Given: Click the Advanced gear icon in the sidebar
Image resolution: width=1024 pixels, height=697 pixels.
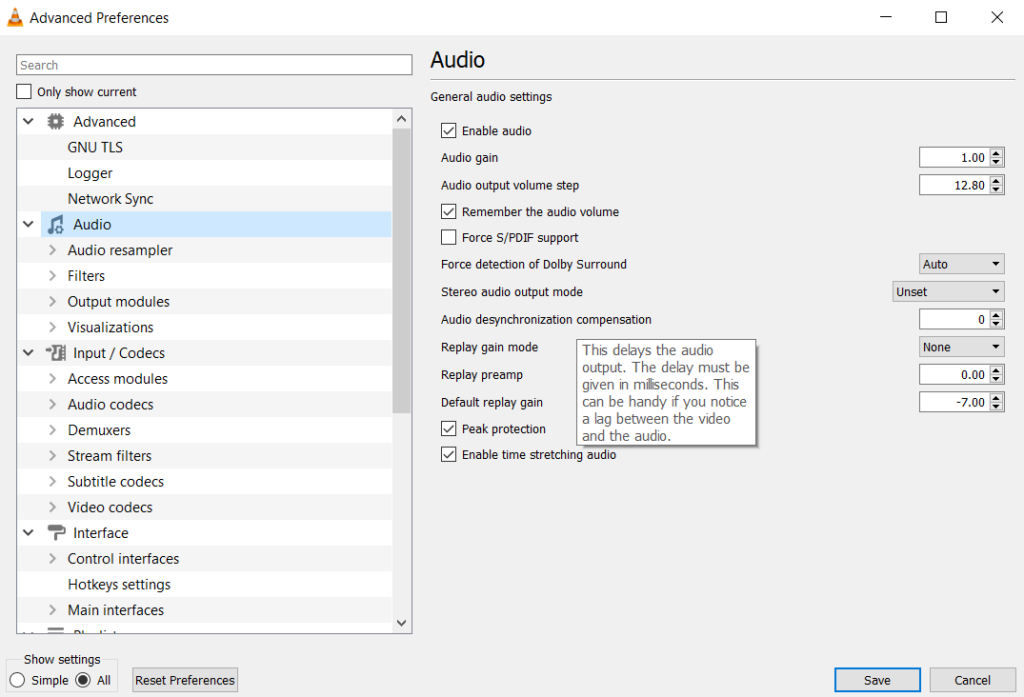Looking at the screenshot, I should coord(56,121).
